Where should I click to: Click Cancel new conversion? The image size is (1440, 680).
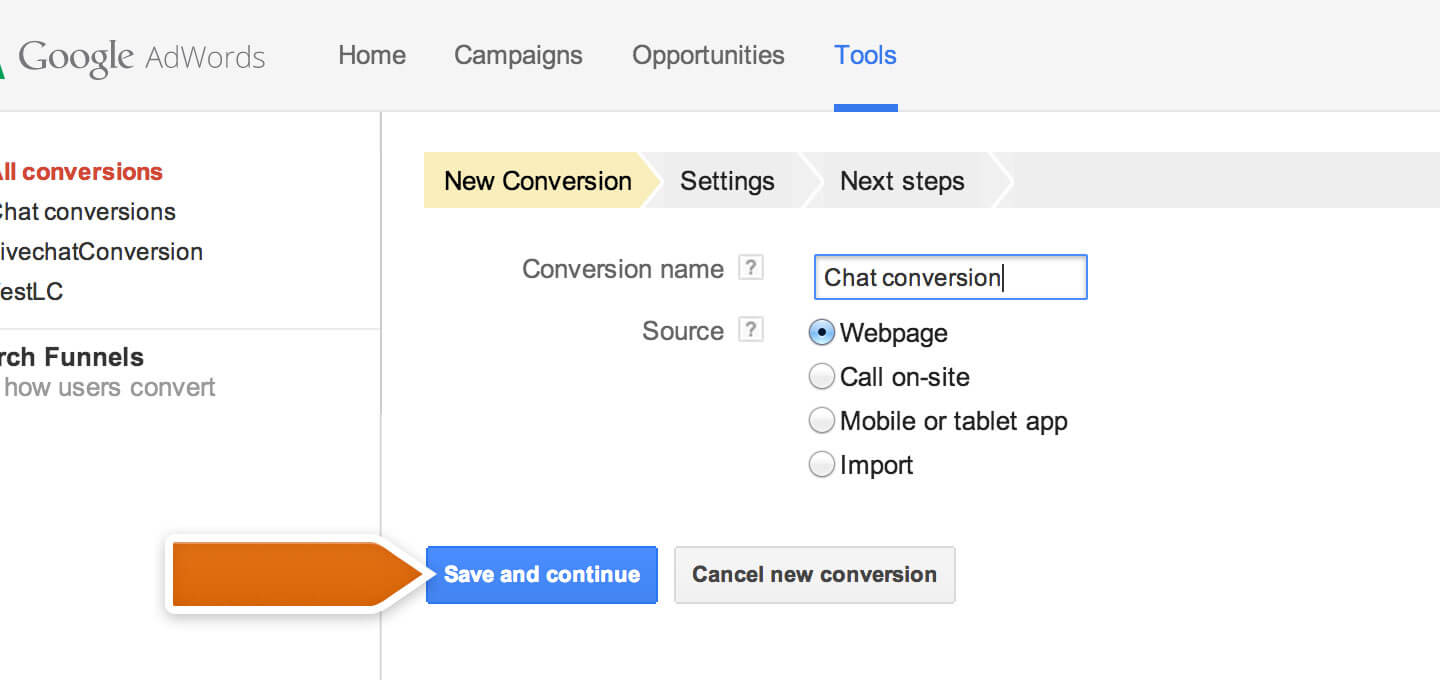[x=814, y=574]
